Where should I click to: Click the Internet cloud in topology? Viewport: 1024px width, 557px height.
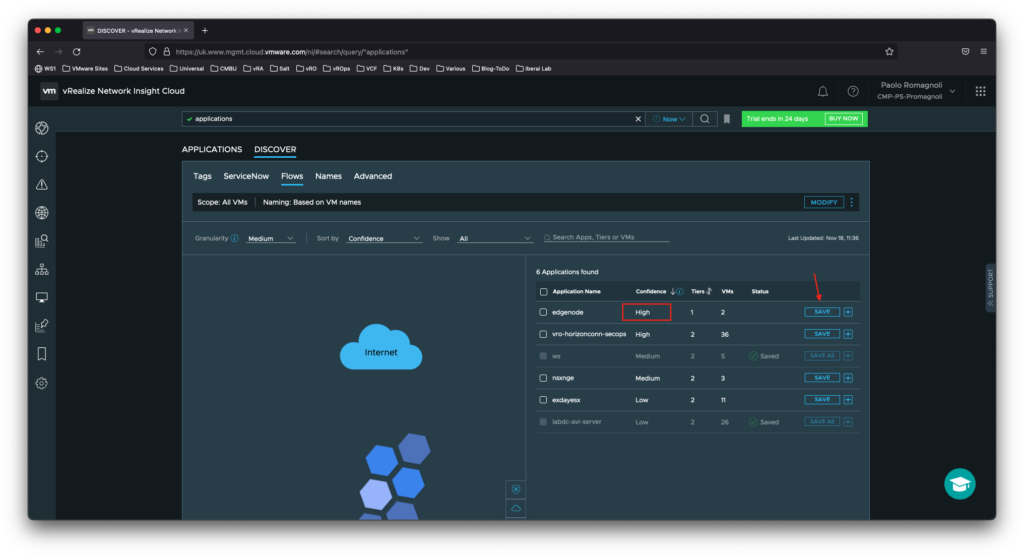click(381, 347)
